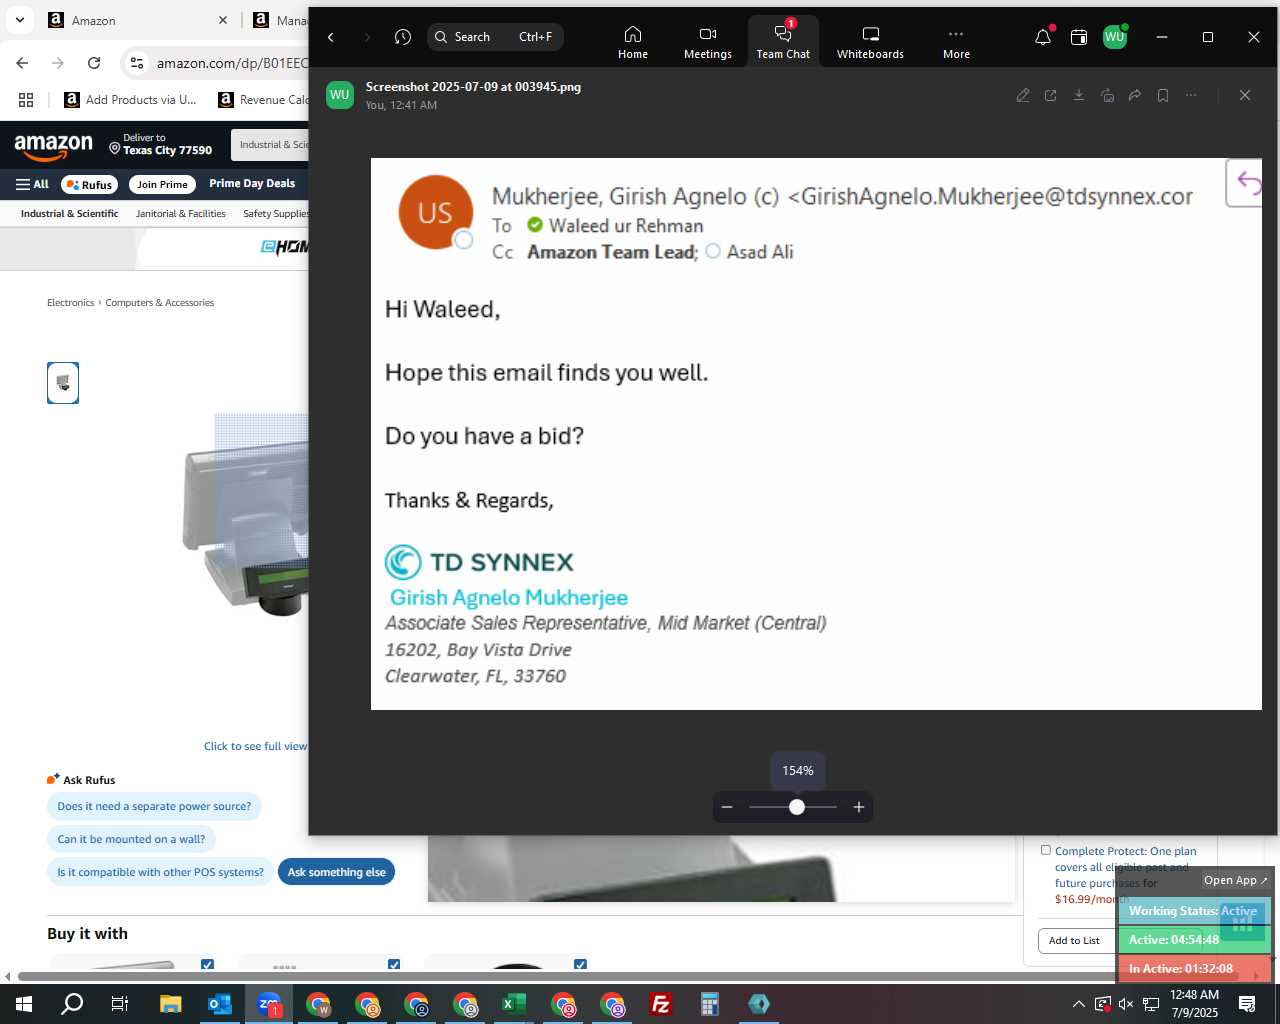
Task: Toggle Complete Protect plan checkbox
Action: [x=1046, y=850]
